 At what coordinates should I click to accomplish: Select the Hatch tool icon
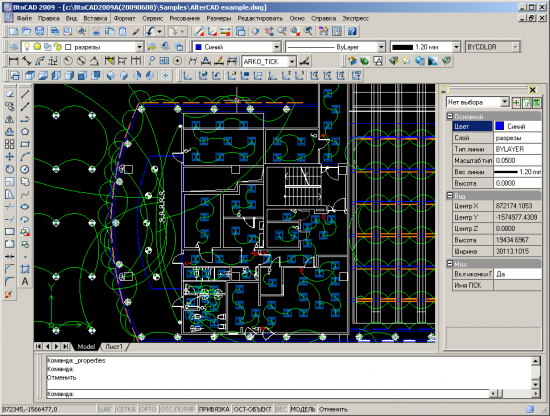coord(25,269)
